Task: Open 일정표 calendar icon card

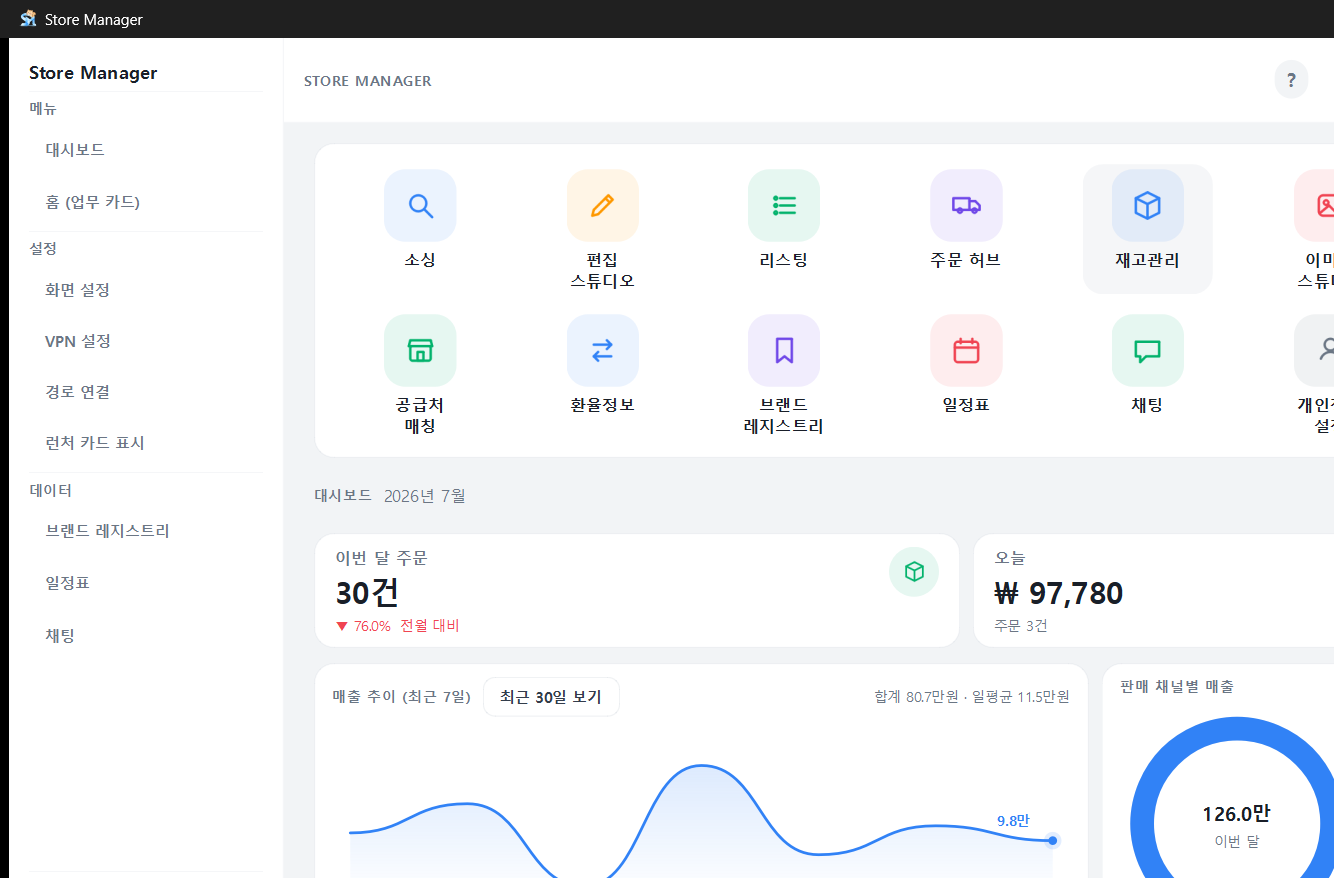Action: [966, 351]
